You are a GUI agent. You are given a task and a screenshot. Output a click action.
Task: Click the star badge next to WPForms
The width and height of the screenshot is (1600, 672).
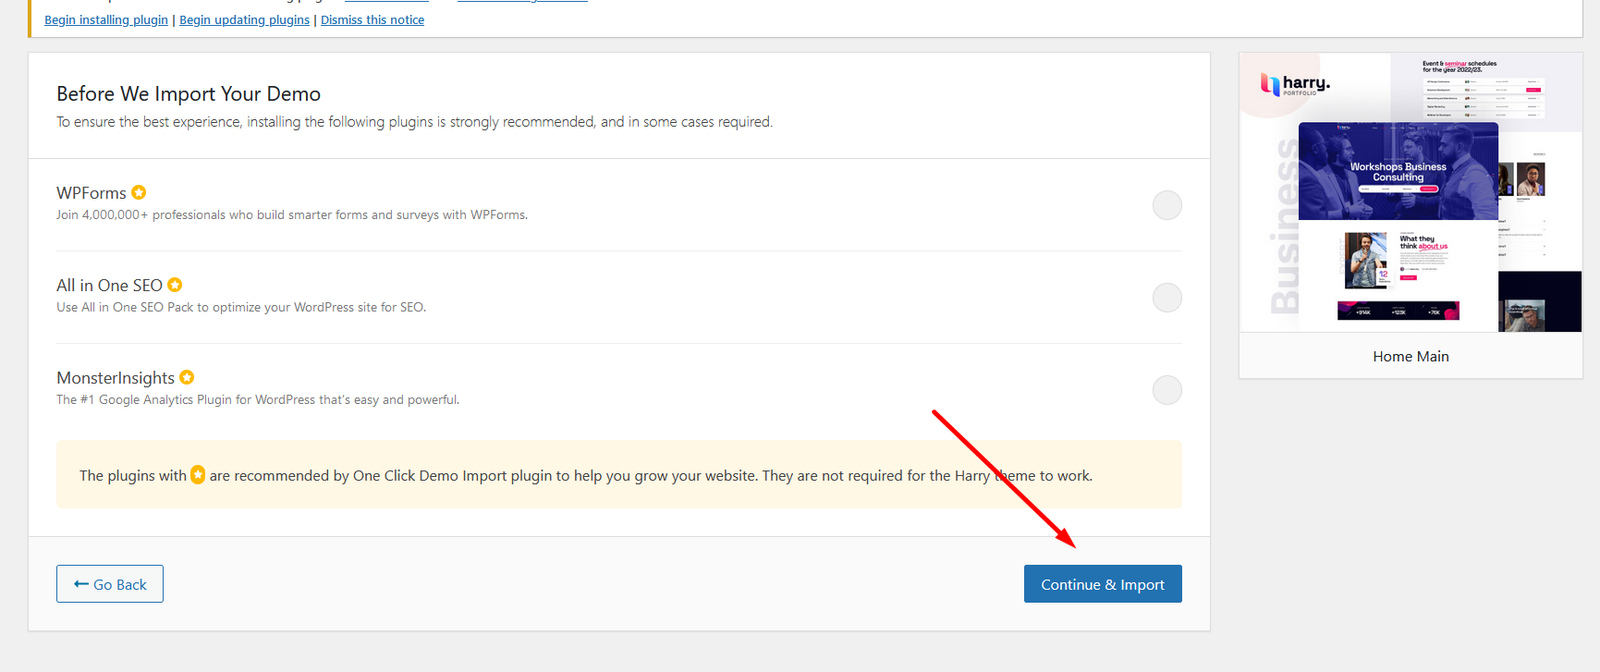[x=139, y=192]
